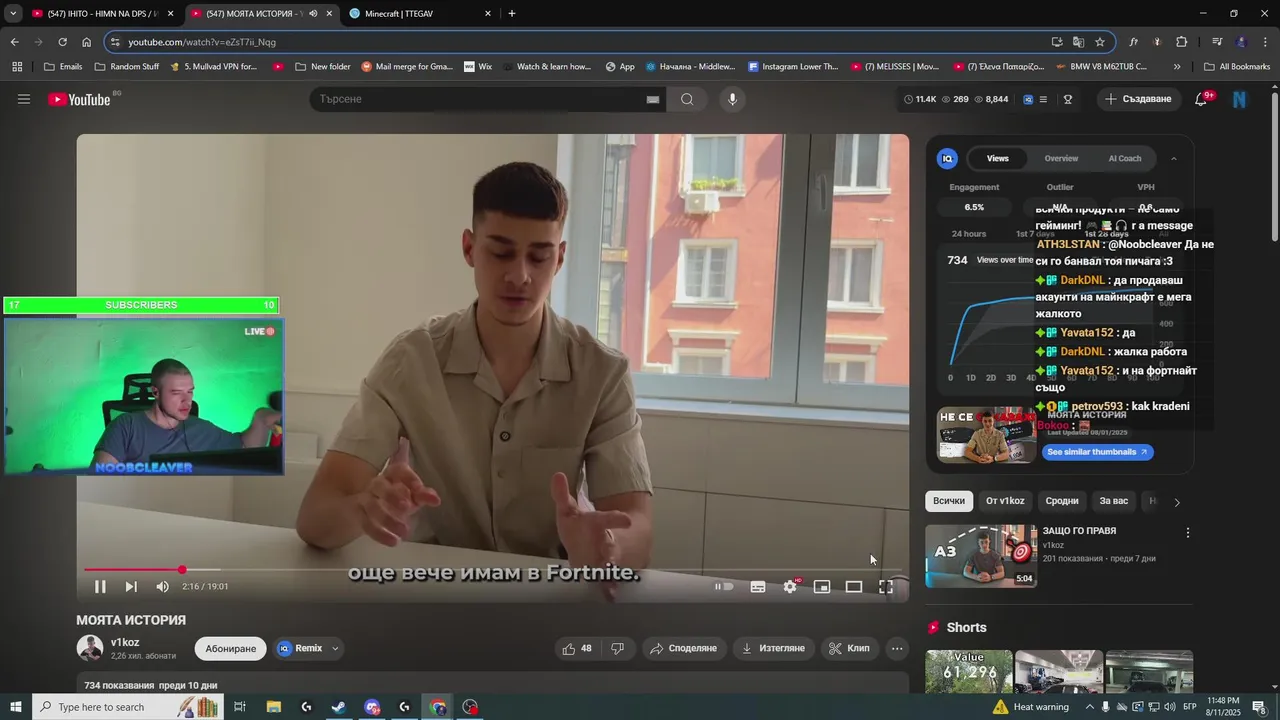The image size is (1280, 720).
Task: Enable miniplayer mode
Action: click(822, 587)
